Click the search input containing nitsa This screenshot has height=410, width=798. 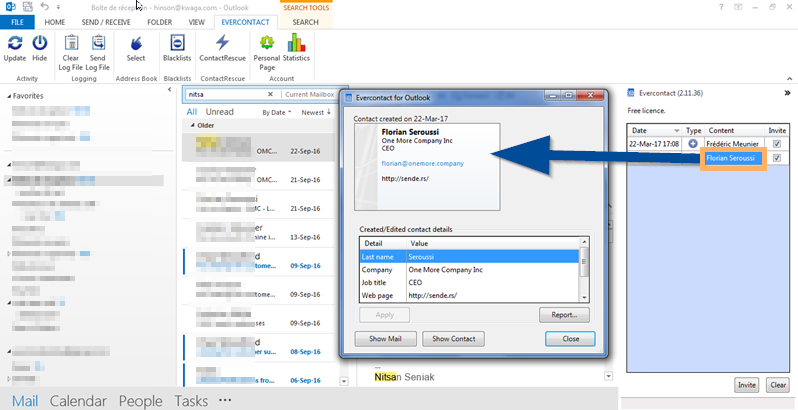(226, 94)
